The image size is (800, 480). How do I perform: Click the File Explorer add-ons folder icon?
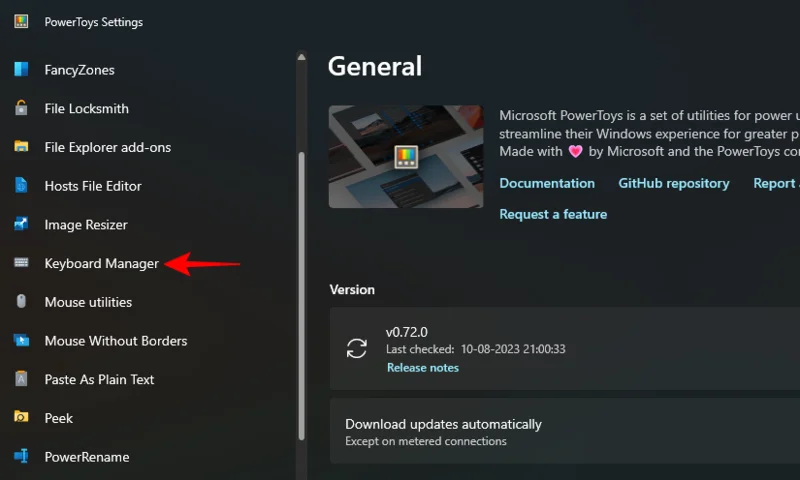[x=21, y=146]
